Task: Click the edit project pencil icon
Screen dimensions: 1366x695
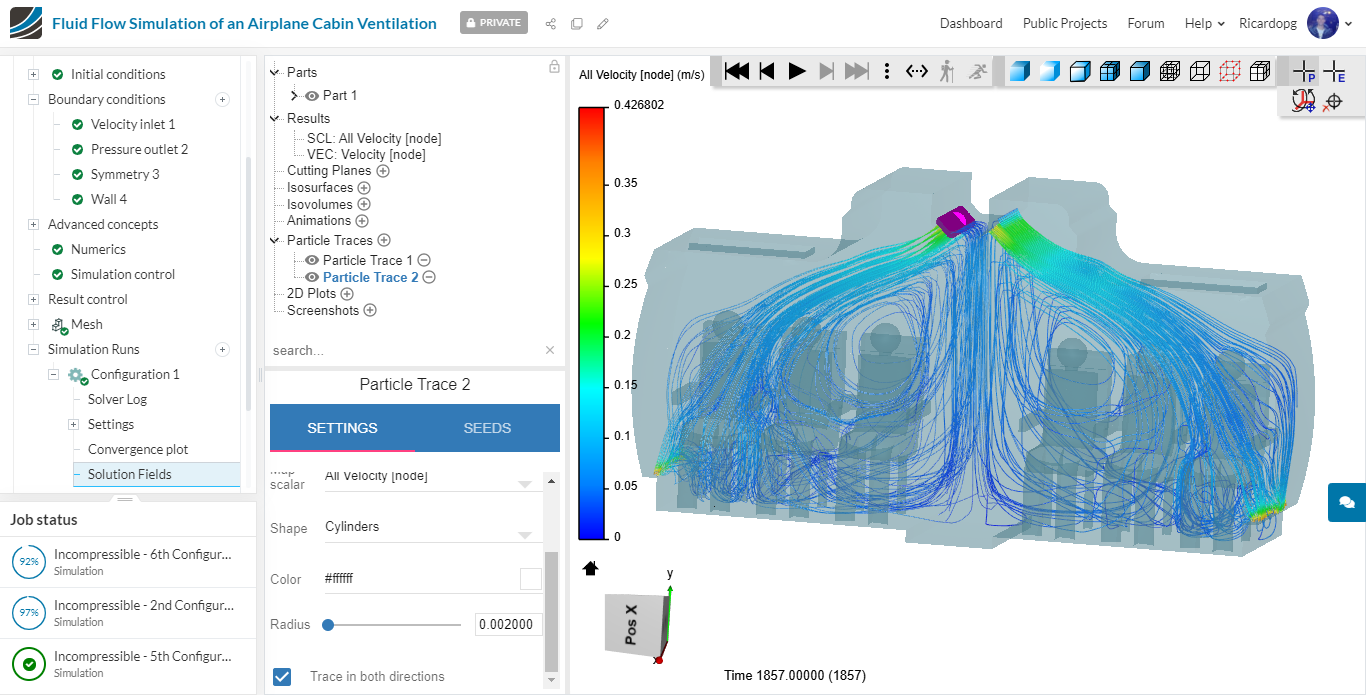Action: tap(602, 24)
